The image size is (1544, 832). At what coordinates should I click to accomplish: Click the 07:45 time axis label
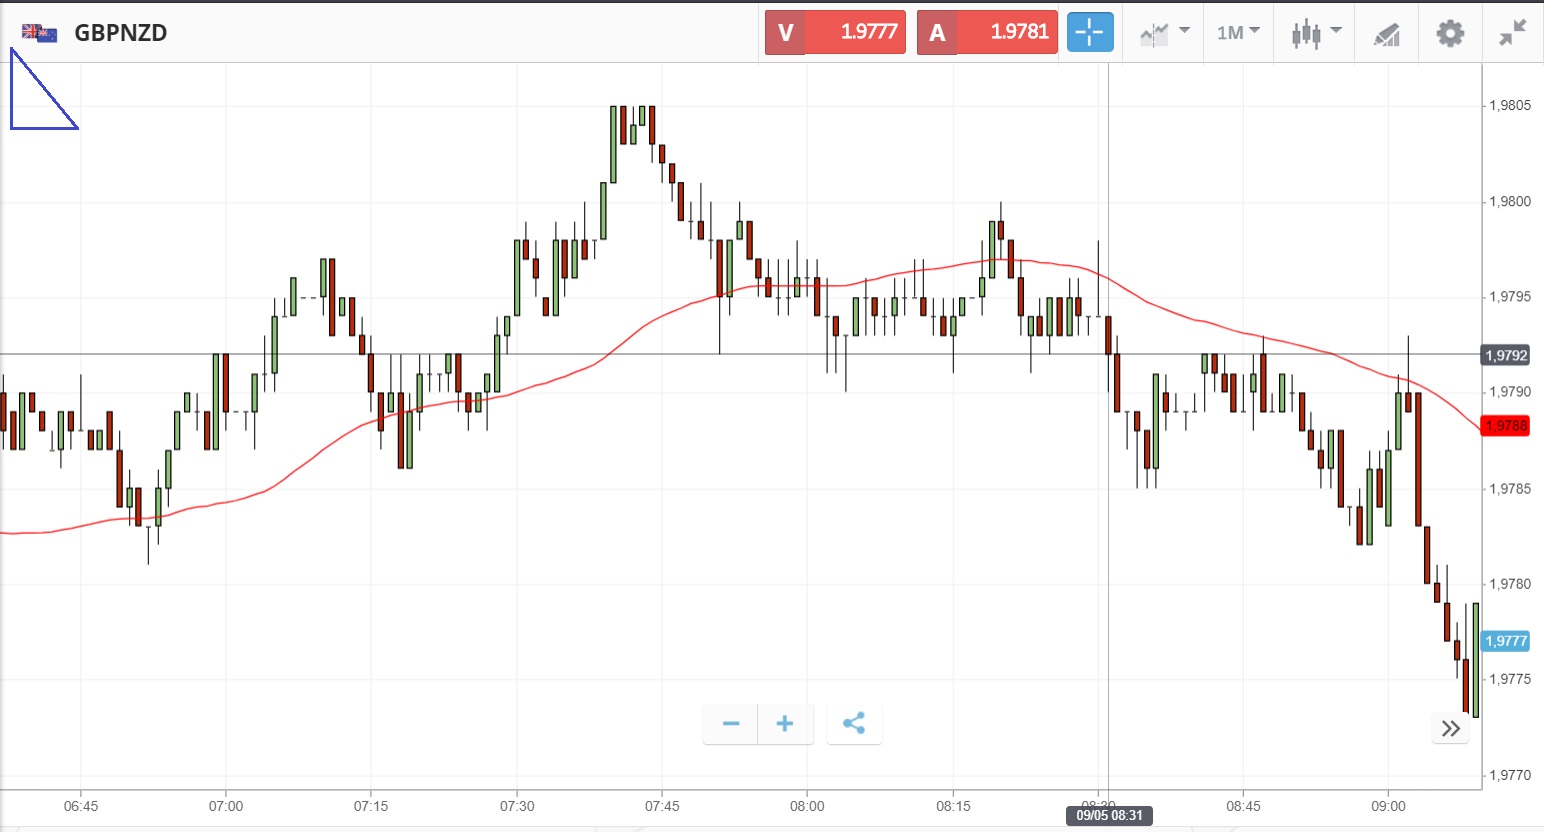(662, 806)
